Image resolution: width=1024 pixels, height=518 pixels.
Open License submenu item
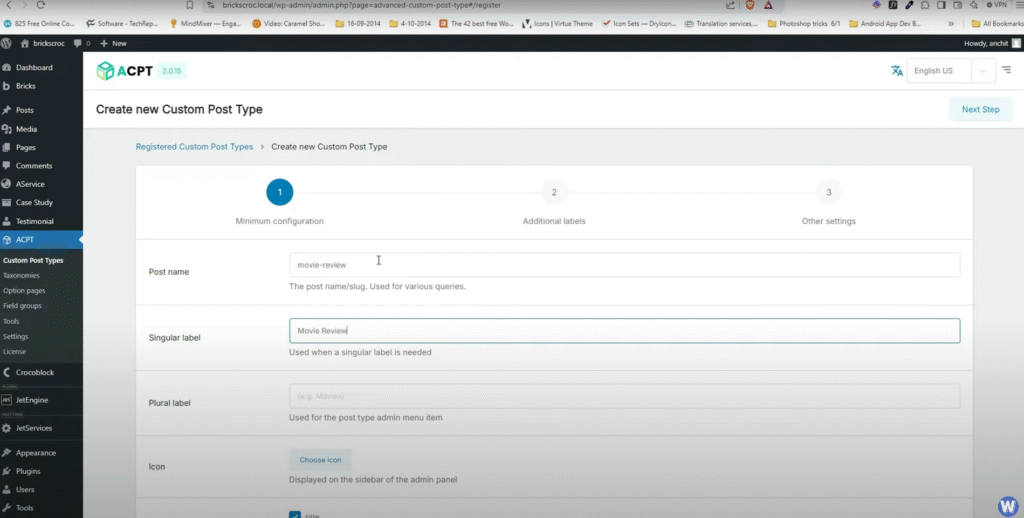coord(14,351)
